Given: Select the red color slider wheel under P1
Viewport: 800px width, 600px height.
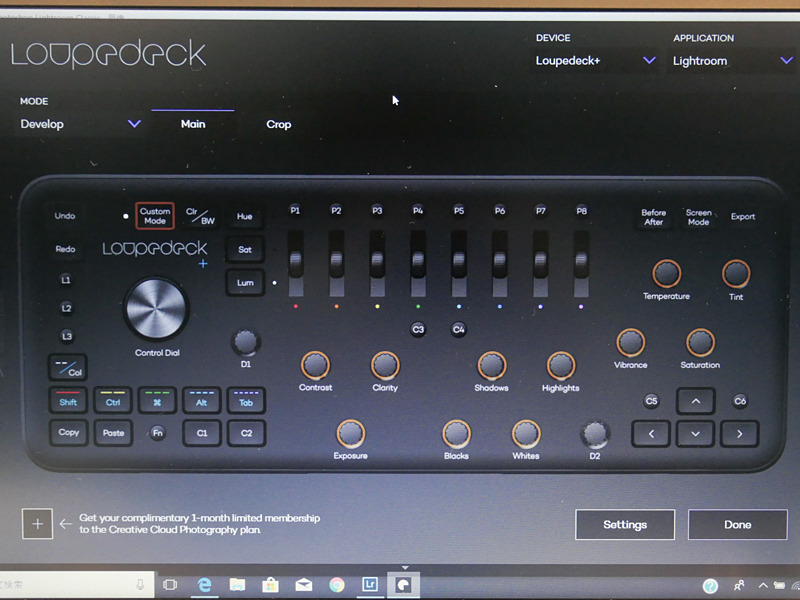Looking at the screenshot, I should tap(296, 263).
